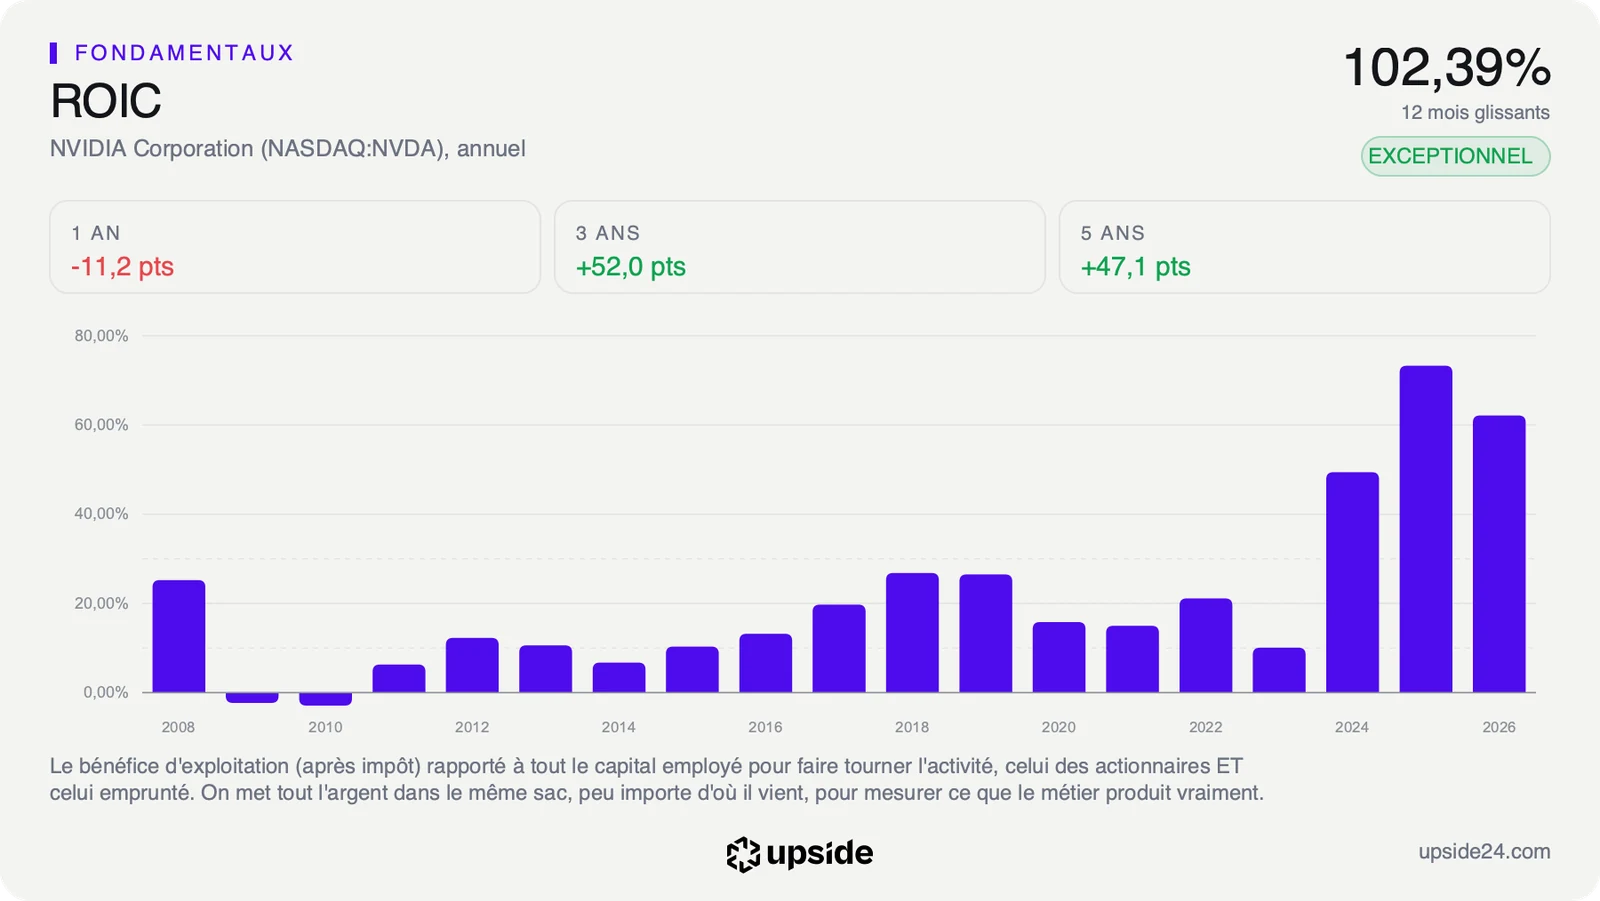Open the upside24.com link
The height and width of the screenshot is (901, 1600).
click(1484, 852)
